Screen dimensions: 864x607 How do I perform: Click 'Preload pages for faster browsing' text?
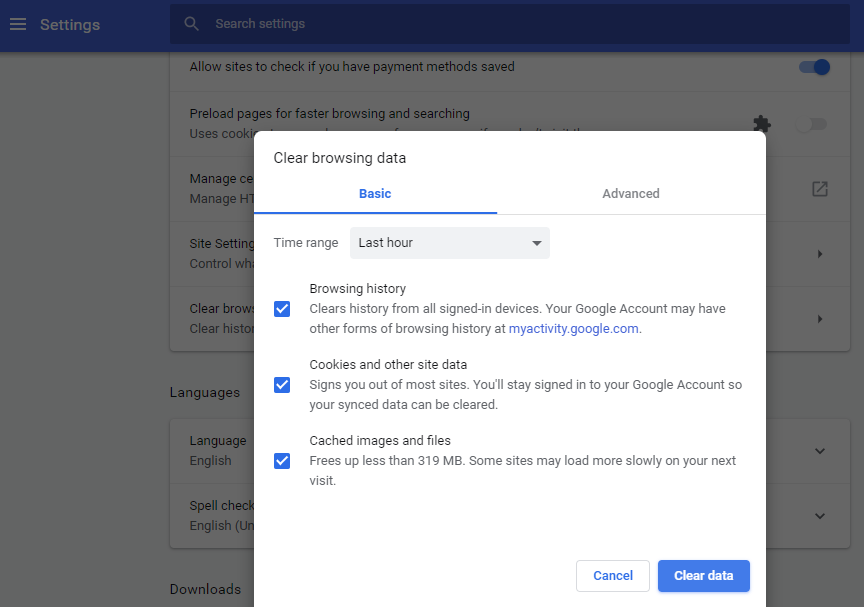click(330, 113)
